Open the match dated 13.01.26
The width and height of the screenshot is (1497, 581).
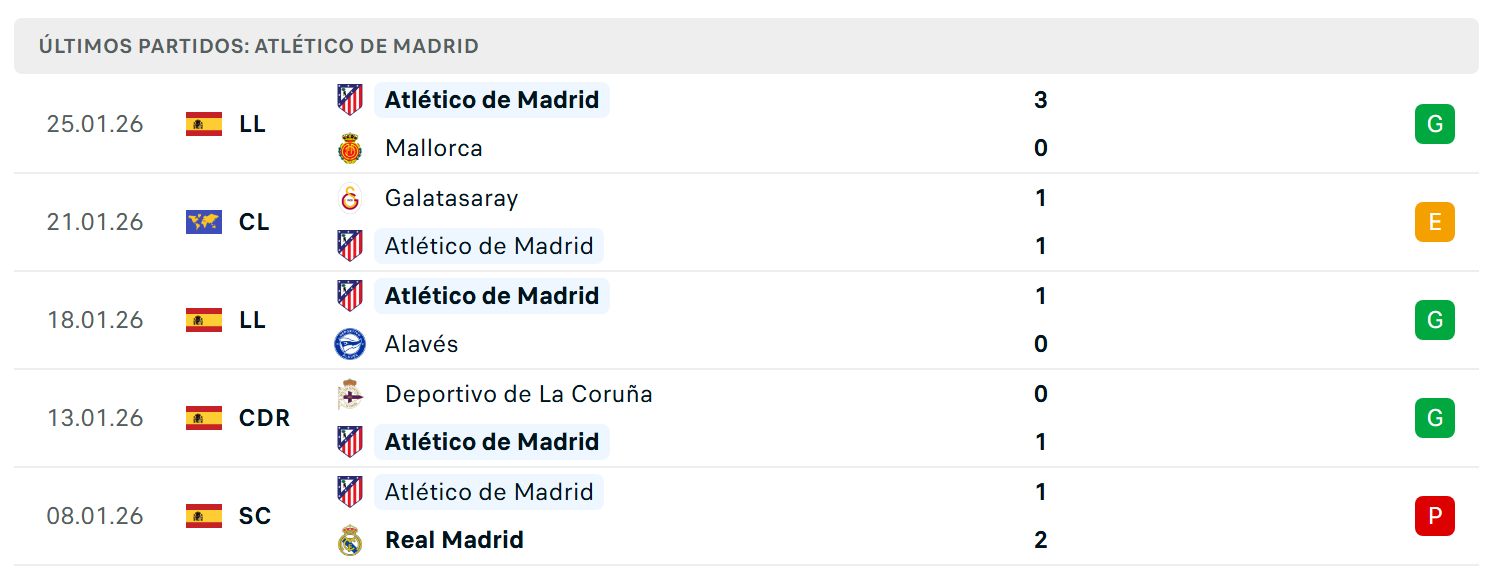point(746,418)
